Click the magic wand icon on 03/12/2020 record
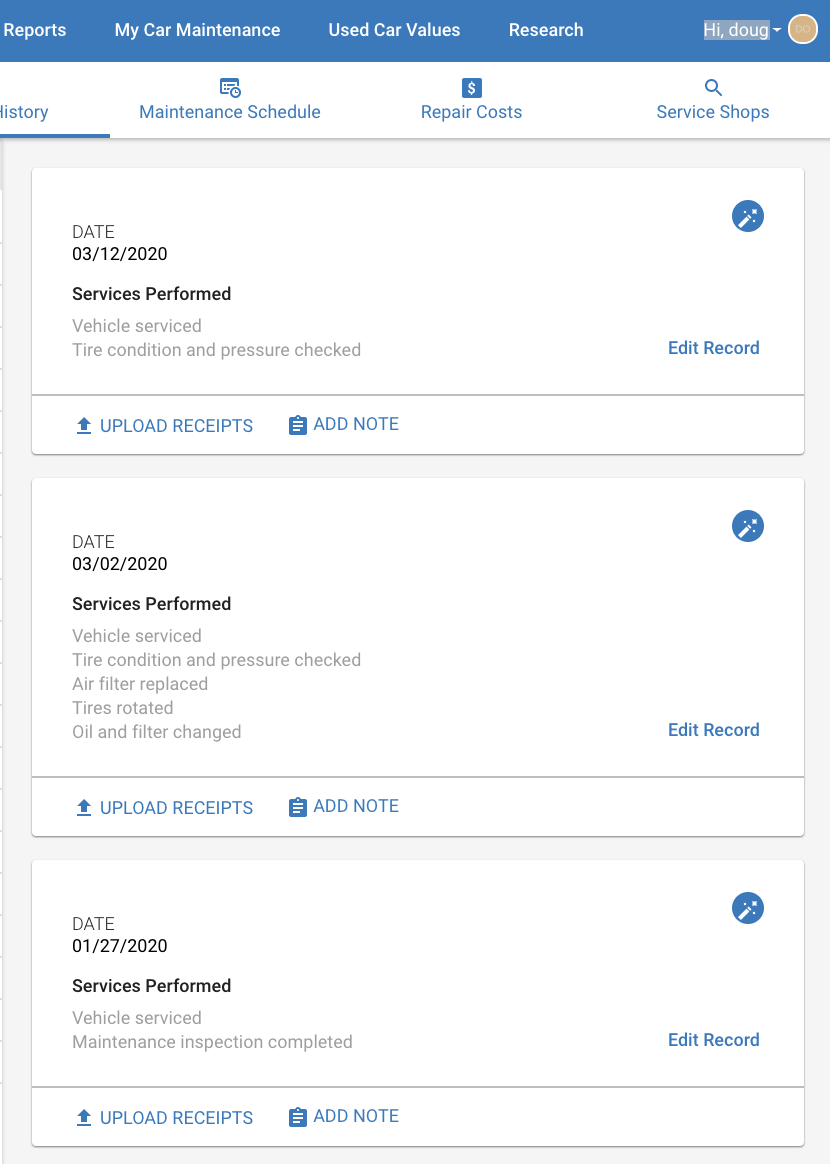Screen dimensions: 830x1164 click(748, 216)
